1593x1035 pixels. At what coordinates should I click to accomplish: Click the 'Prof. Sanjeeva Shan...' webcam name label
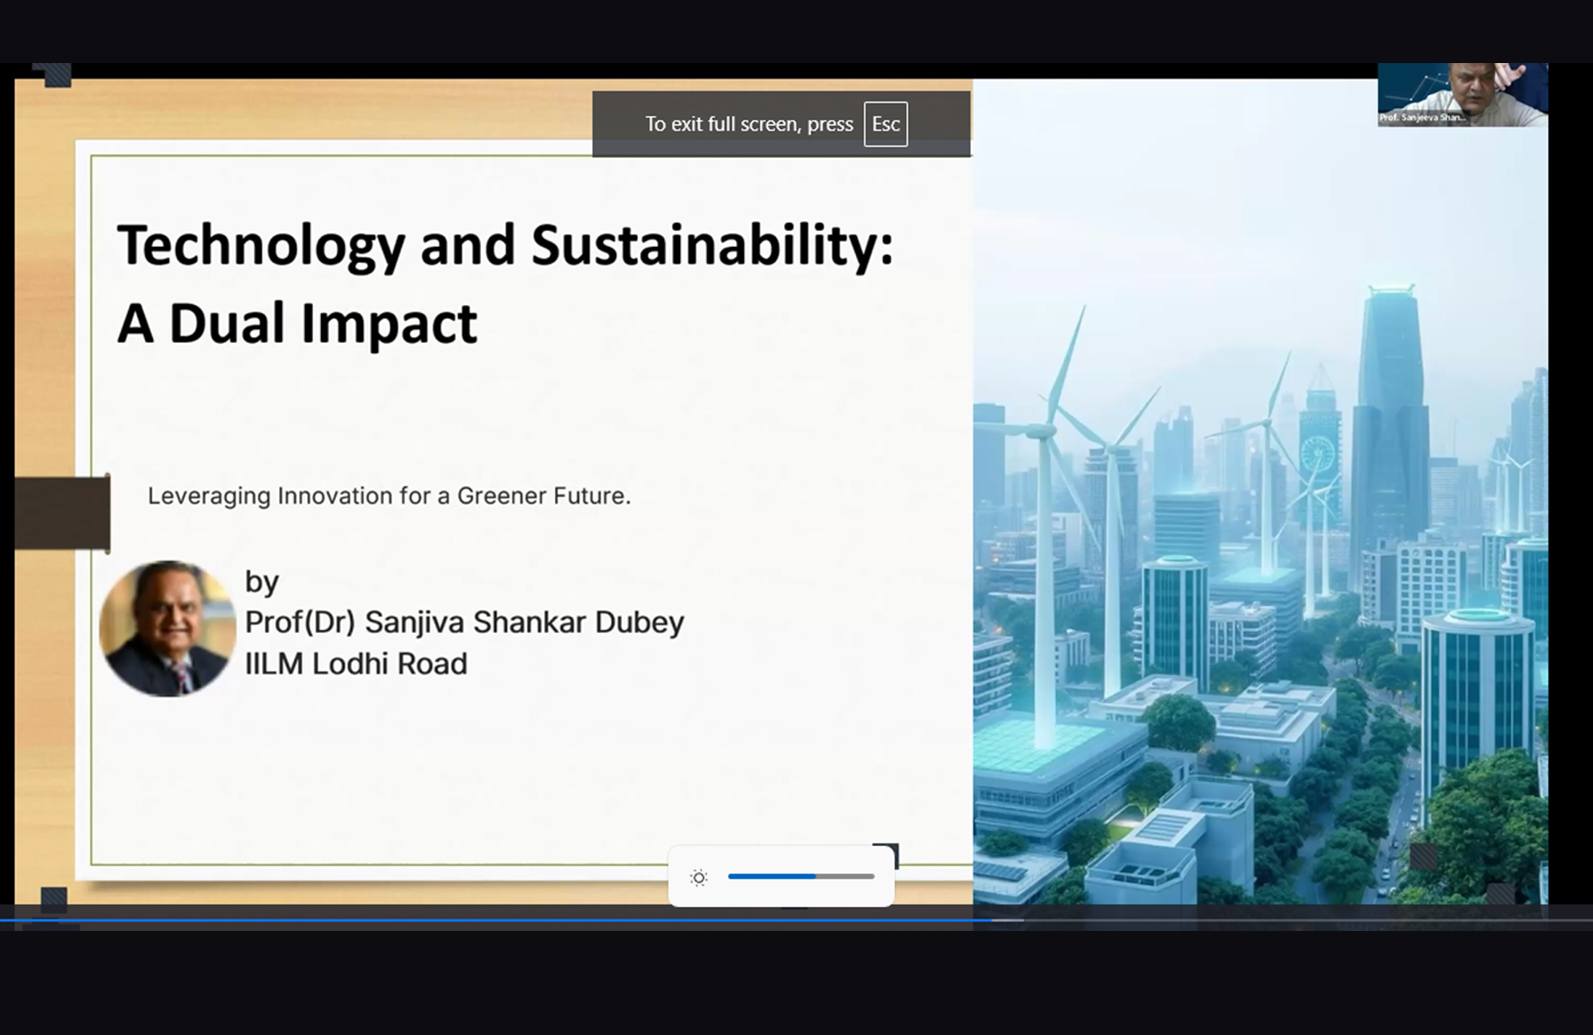point(1422,118)
